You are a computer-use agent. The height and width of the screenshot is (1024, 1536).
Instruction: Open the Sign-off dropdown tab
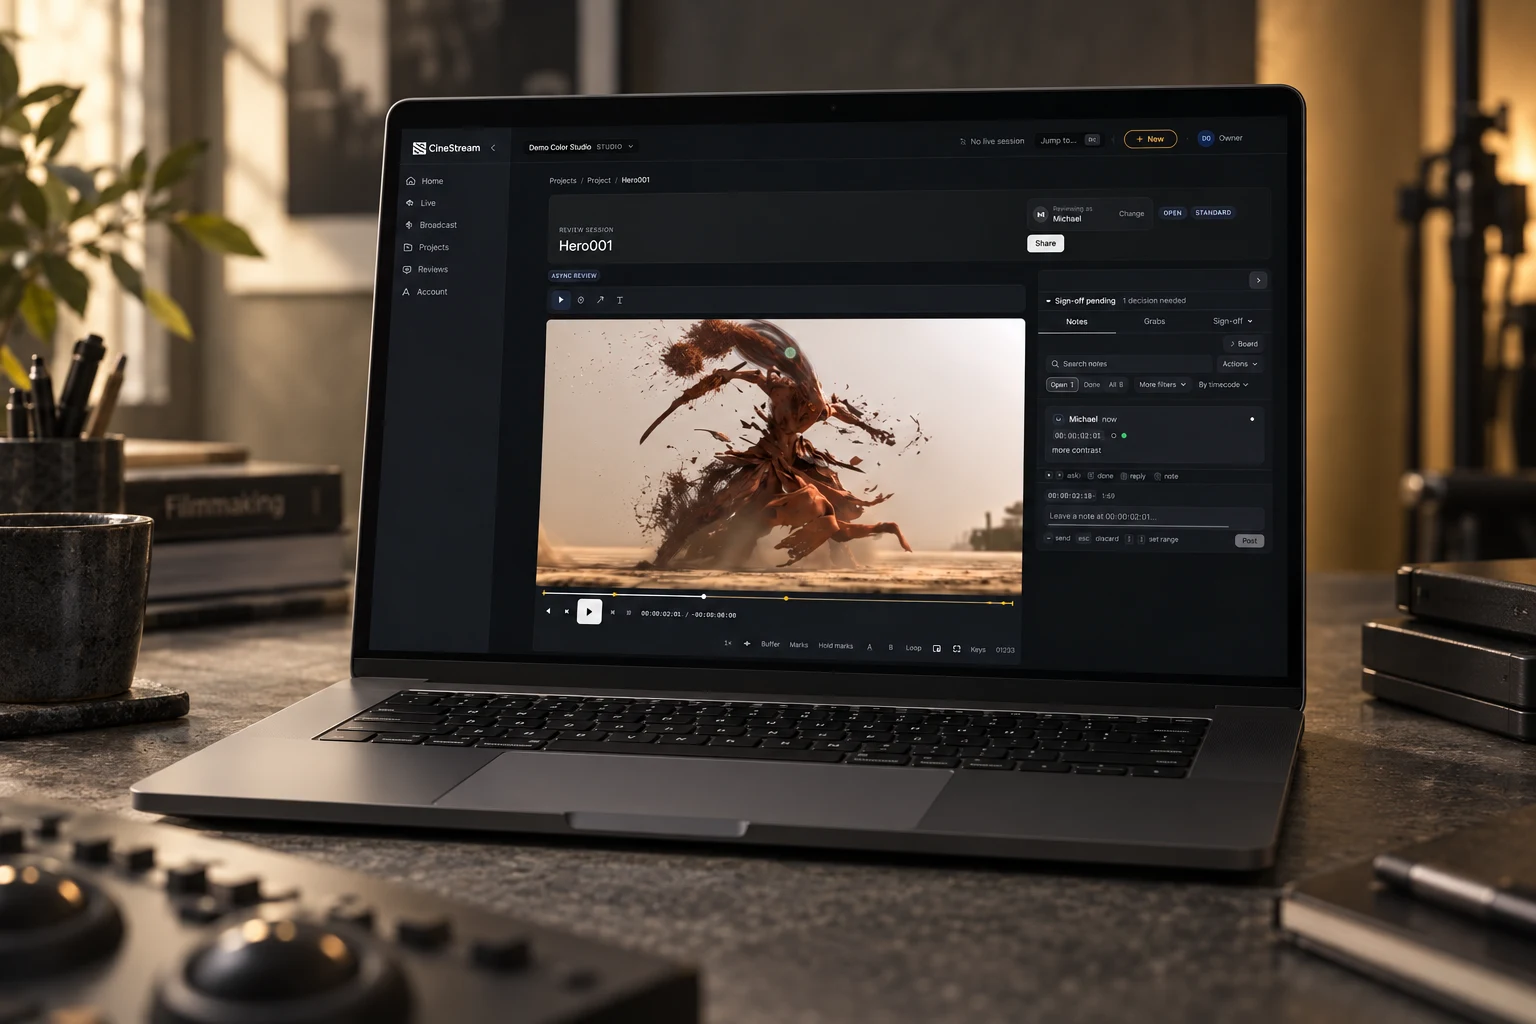[1232, 321]
